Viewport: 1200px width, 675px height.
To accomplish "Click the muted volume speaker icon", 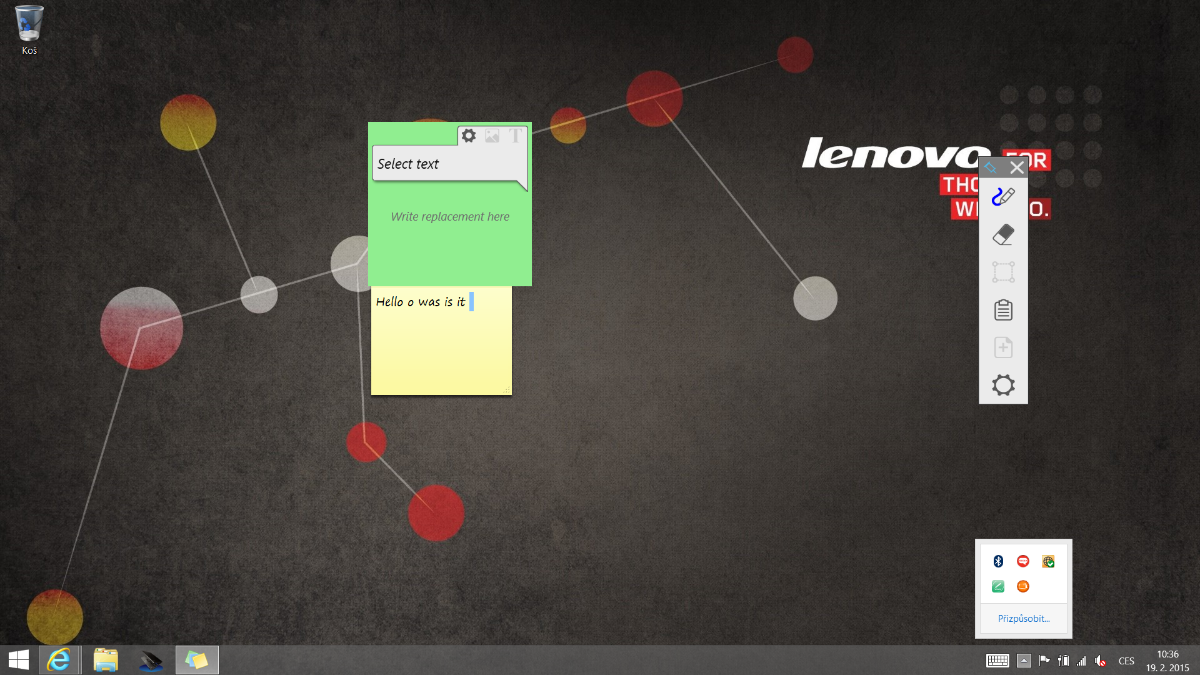I will [1100, 660].
